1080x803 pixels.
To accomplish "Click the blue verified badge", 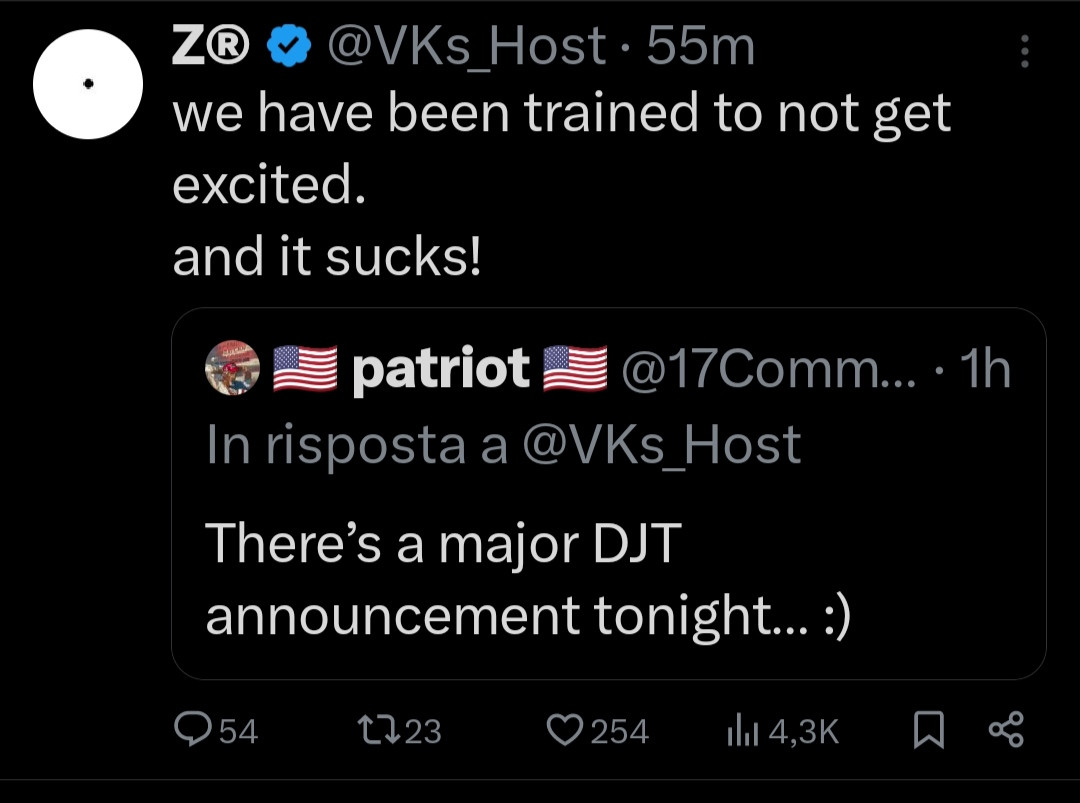I will tap(287, 47).
